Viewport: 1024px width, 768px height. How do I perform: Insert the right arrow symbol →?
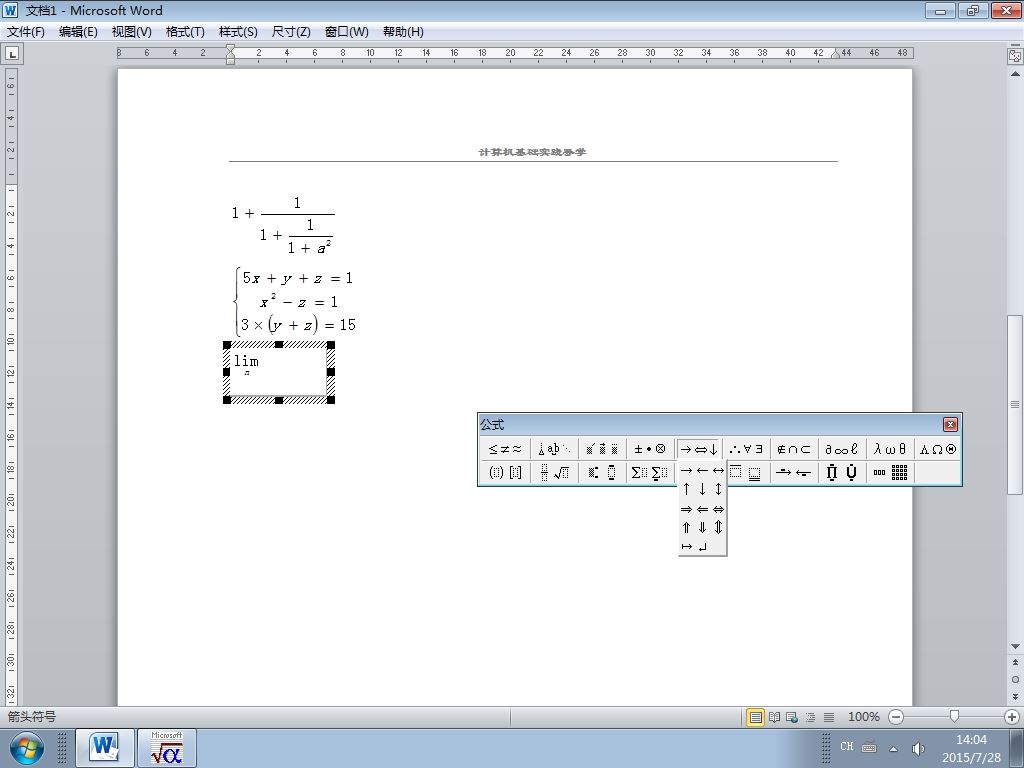point(686,470)
